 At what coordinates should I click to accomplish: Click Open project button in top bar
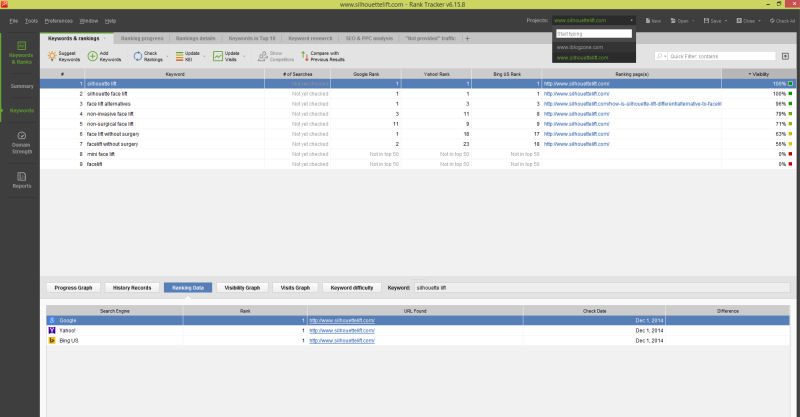tap(682, 21)
